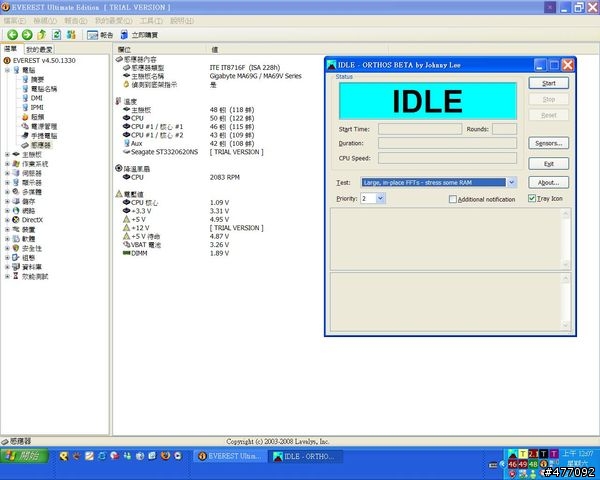The height and width of the screenshot is (480, 600).
Task: Click the Security (安全性) shield tree icon
Action: [x=16, y=248]
